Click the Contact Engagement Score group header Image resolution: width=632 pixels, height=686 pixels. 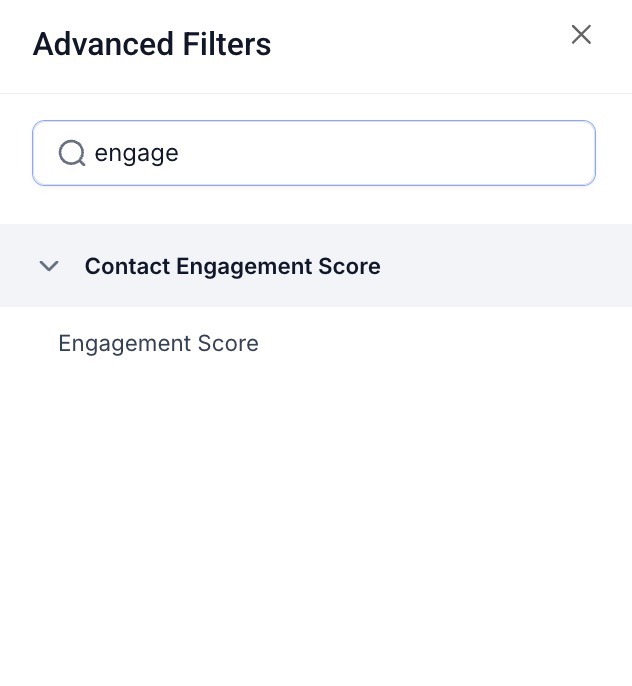(232, 266)
